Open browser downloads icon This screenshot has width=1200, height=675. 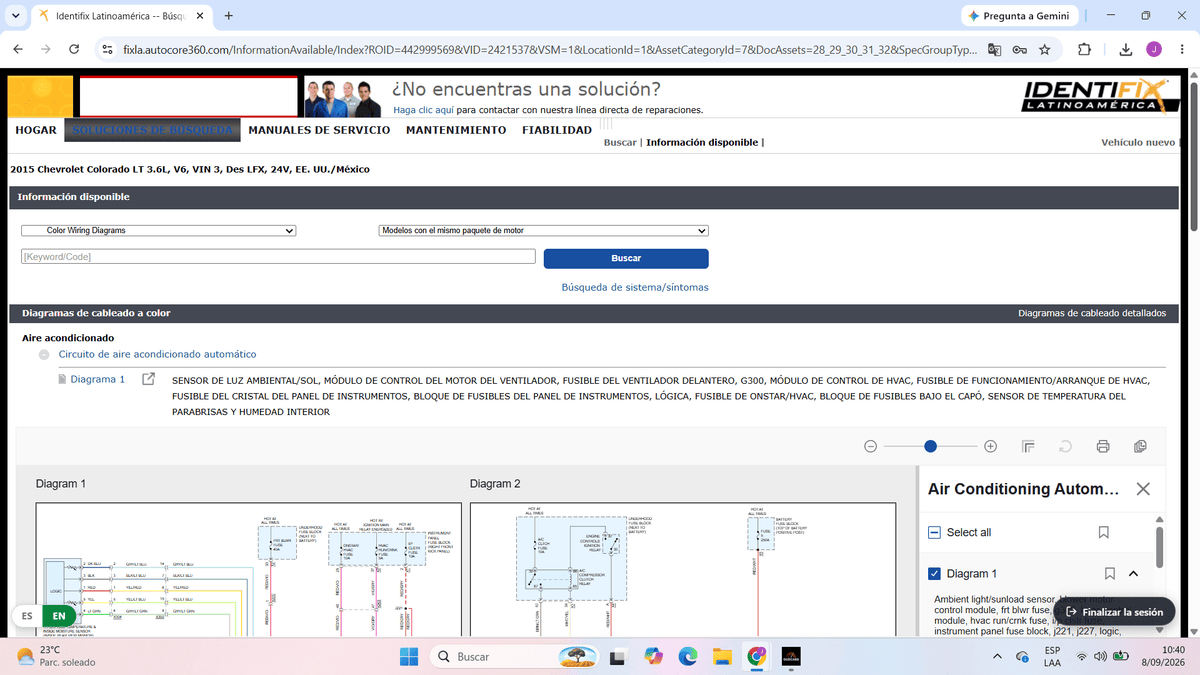click(1125, 49)
